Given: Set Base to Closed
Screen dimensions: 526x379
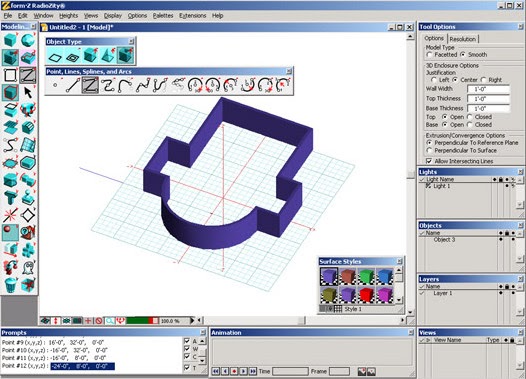Looking at the screenshot, I should click(x=470, y=125).
